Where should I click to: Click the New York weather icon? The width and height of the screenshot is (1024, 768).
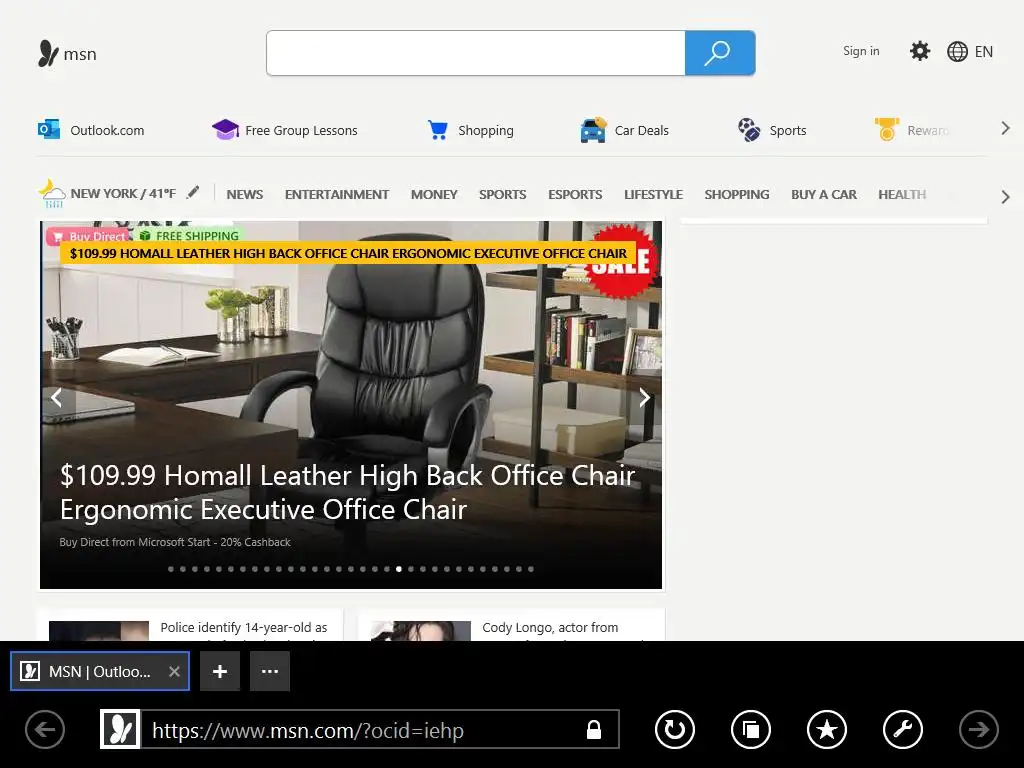(x=52, y=194)
